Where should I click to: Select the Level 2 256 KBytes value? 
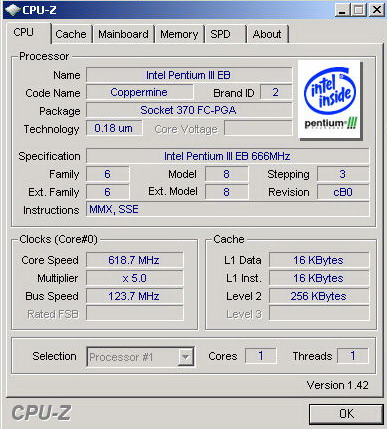tap(319, 296)
